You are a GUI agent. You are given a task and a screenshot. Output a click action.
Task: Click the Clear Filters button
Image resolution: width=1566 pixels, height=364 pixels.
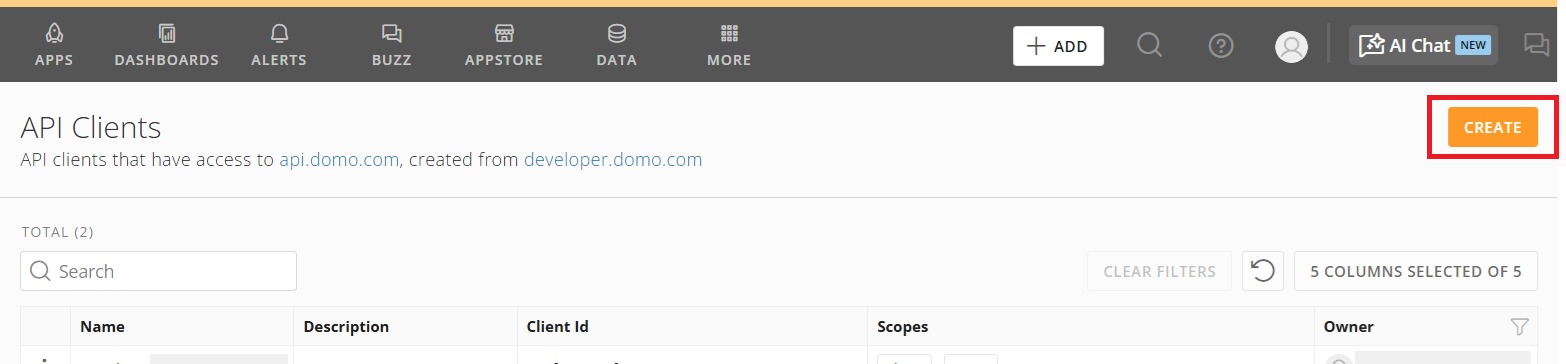coord(1160,271)
